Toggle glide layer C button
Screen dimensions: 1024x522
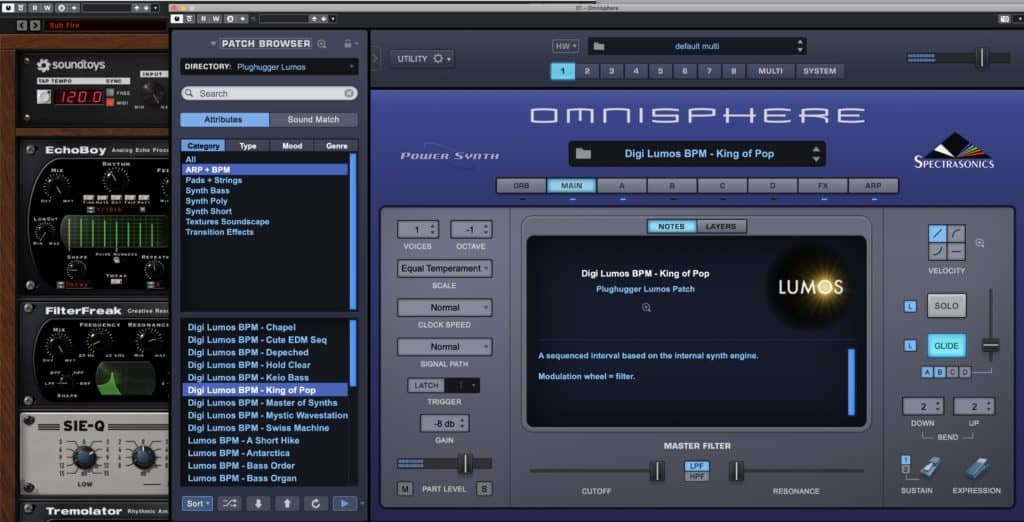point(952,372)
